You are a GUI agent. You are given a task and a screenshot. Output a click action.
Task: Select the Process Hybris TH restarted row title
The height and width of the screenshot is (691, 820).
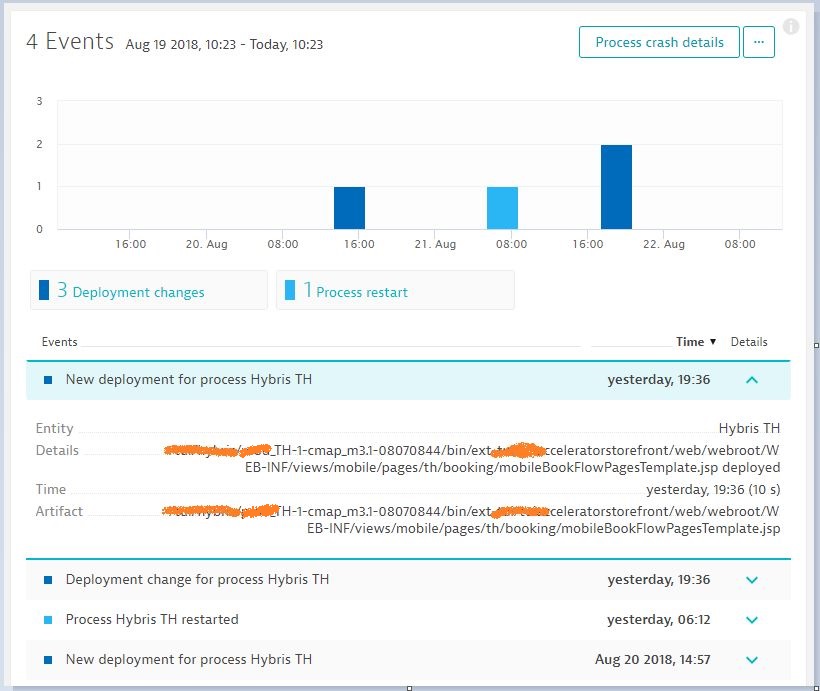(x=152, y=619)
